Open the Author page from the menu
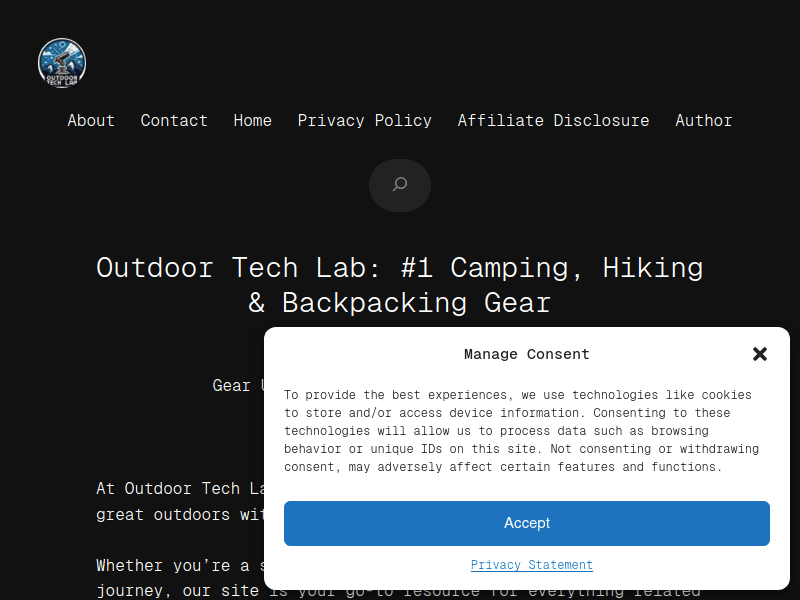Viewport: 800px width, 600px height. click(x=704, y=120)
